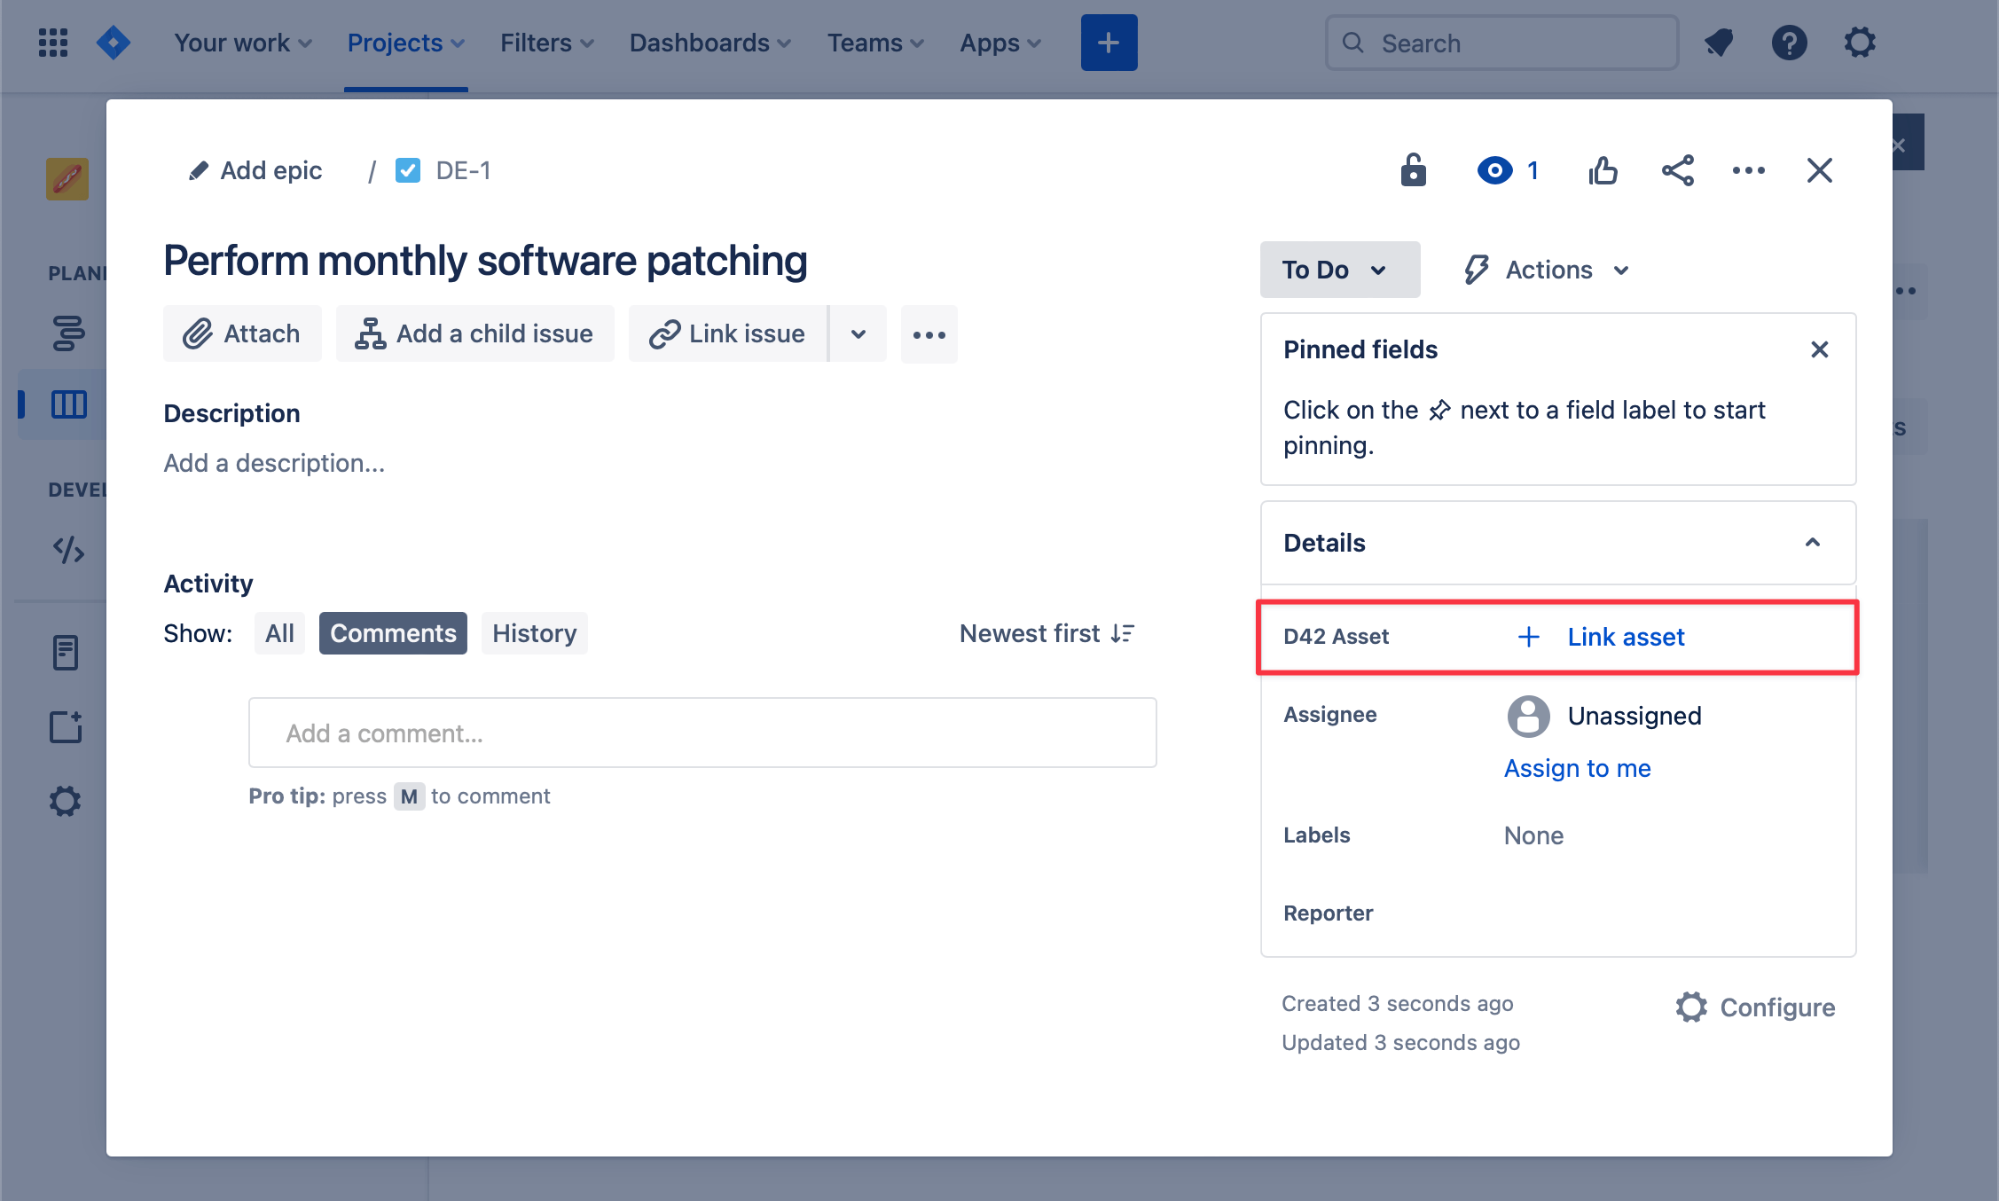Click the Assign to me link
This screenshot has width=1999, height=1201.
point(1577,768)
